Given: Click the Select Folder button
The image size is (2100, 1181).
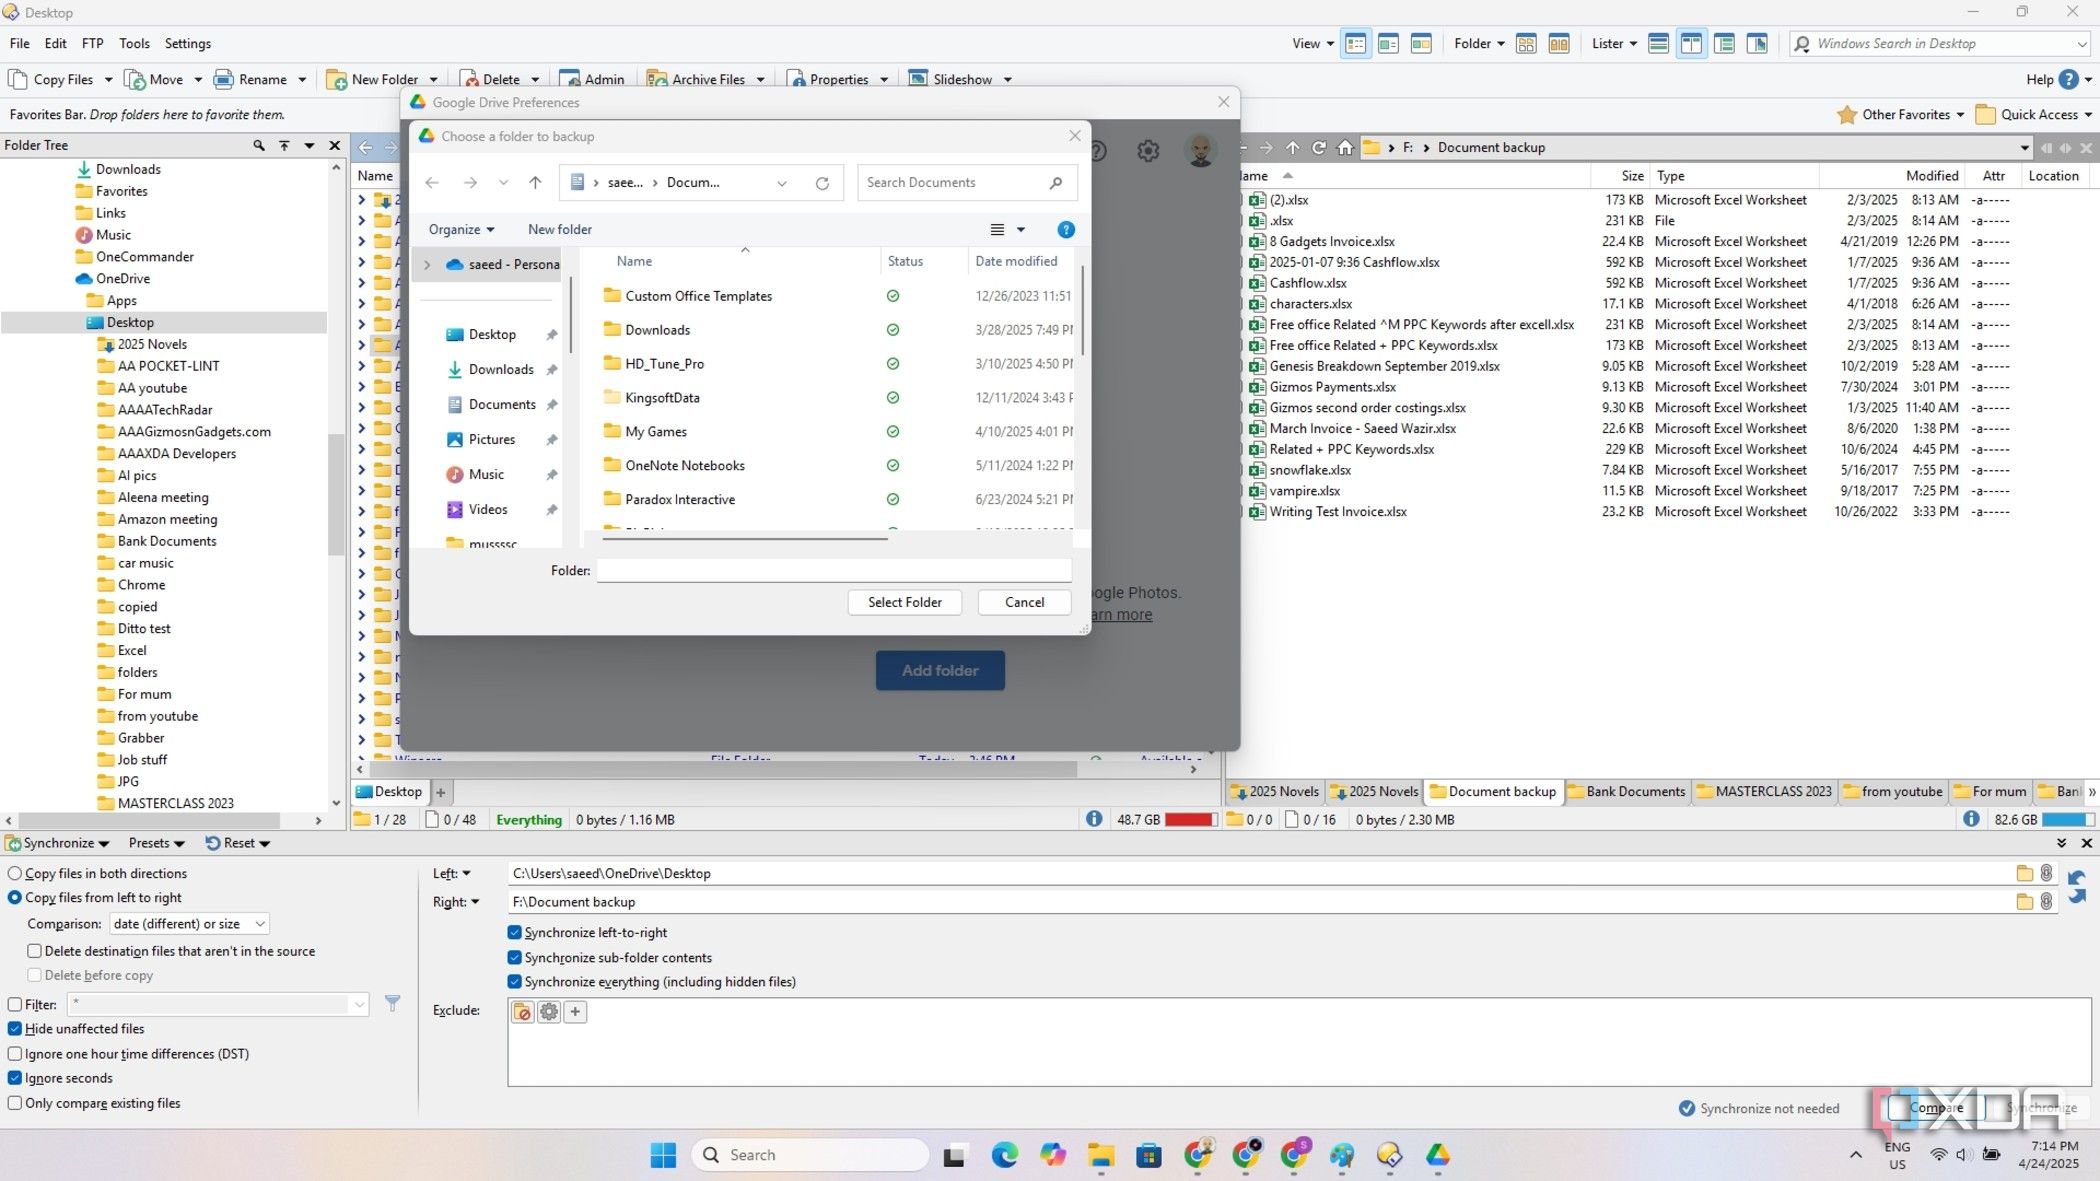Looking at the screenshot, I should [904, 602].
